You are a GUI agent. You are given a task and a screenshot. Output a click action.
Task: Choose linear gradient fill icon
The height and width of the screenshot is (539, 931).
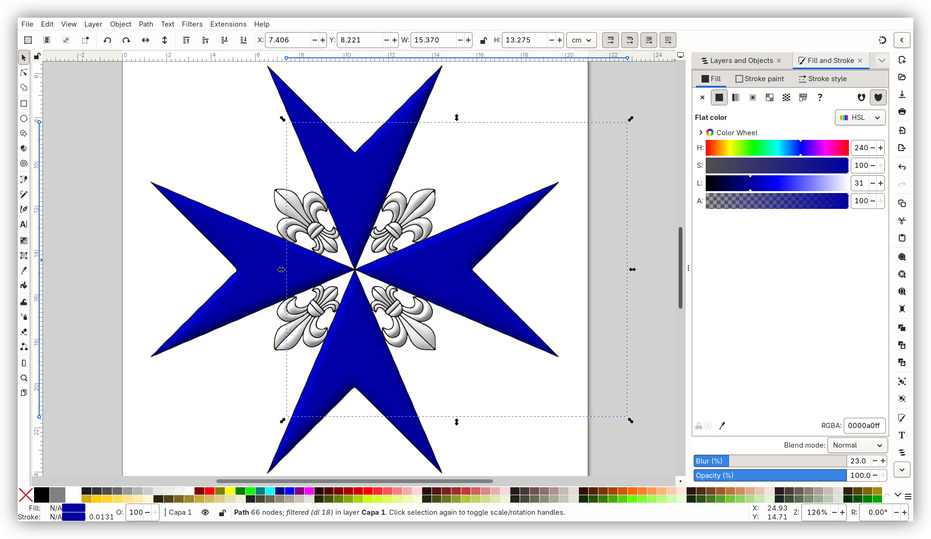pos(736,97)
